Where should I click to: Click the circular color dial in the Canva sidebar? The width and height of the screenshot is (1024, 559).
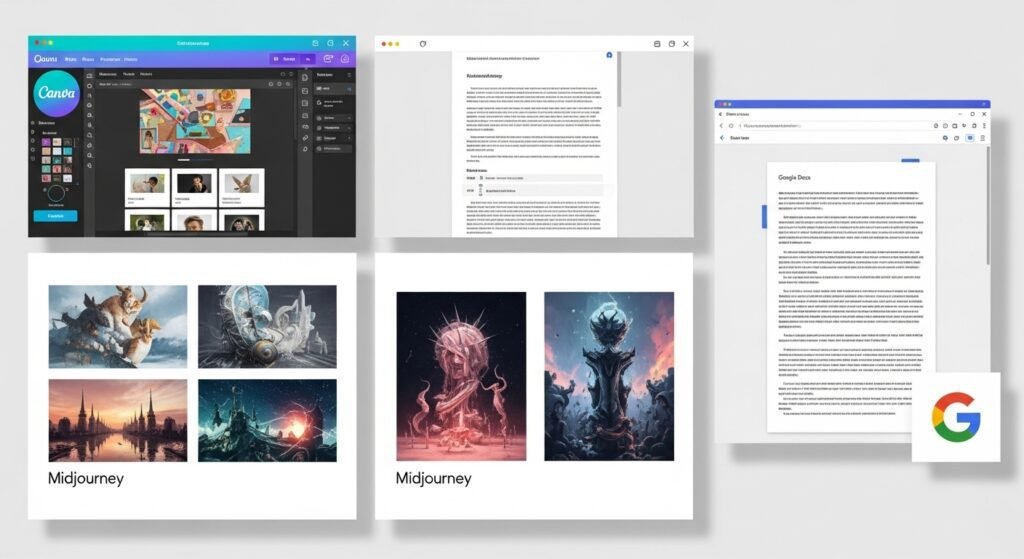pyautogui.click(x=55, y=191)
